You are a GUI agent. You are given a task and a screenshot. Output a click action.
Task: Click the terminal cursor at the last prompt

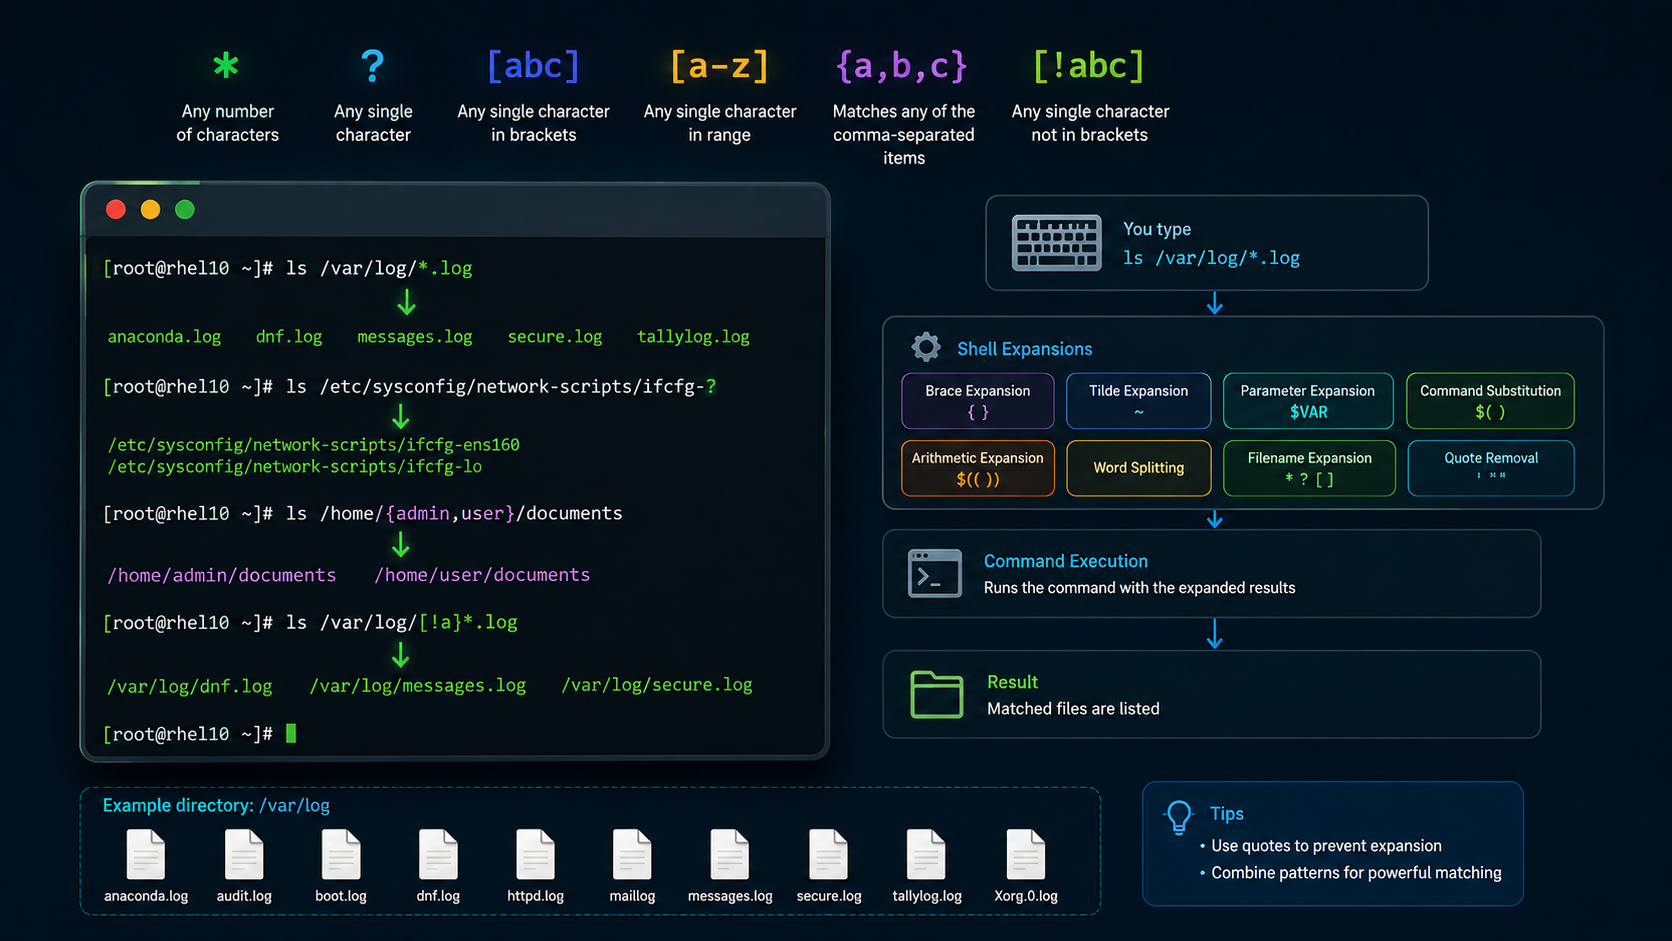(291, 733)
